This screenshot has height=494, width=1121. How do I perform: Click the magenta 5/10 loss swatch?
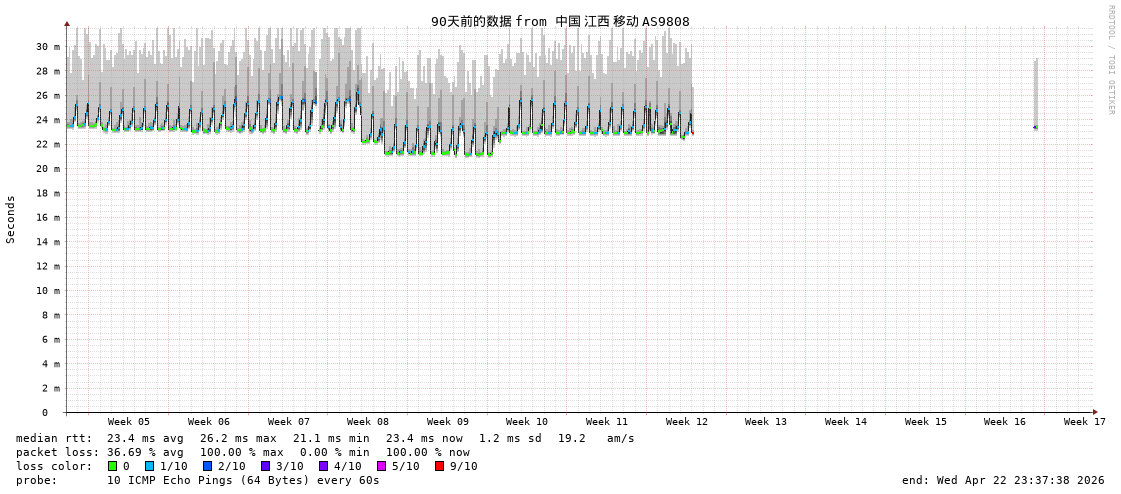(381, 466)
